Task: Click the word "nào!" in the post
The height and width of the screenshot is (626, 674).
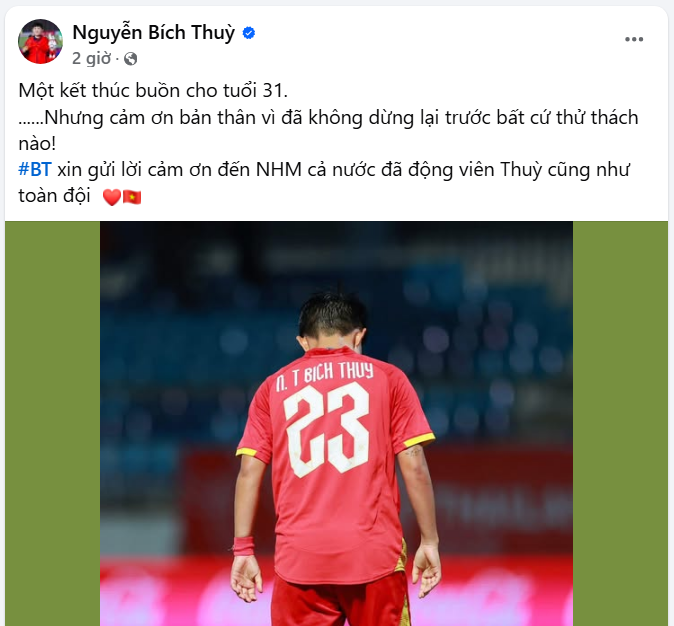Action: coord(37,144)
